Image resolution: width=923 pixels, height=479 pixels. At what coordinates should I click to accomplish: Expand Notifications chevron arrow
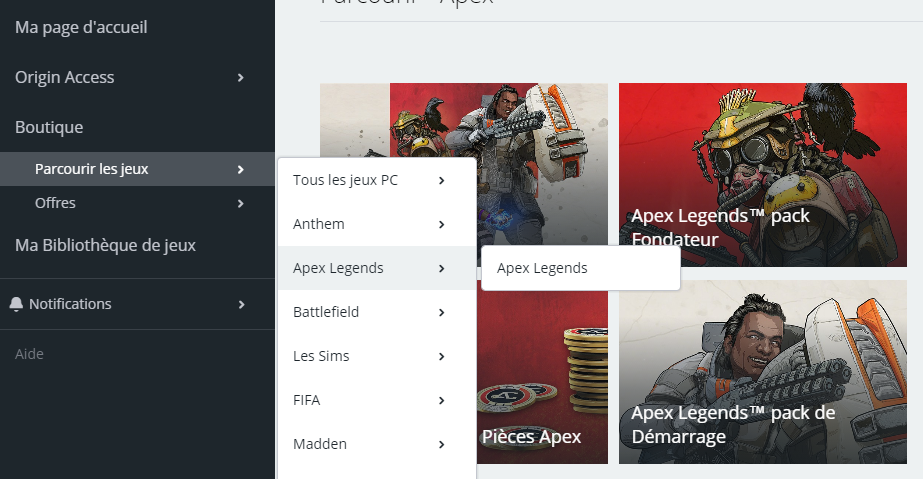[x=241, y=304]
